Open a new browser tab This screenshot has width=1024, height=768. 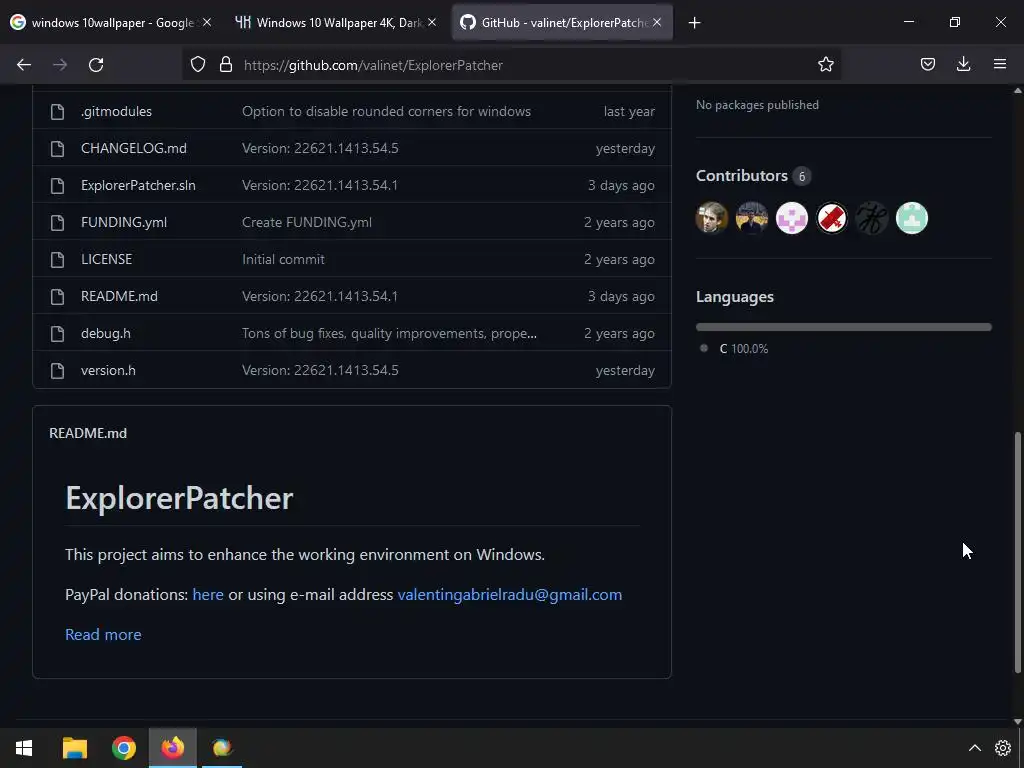[694, 23]
